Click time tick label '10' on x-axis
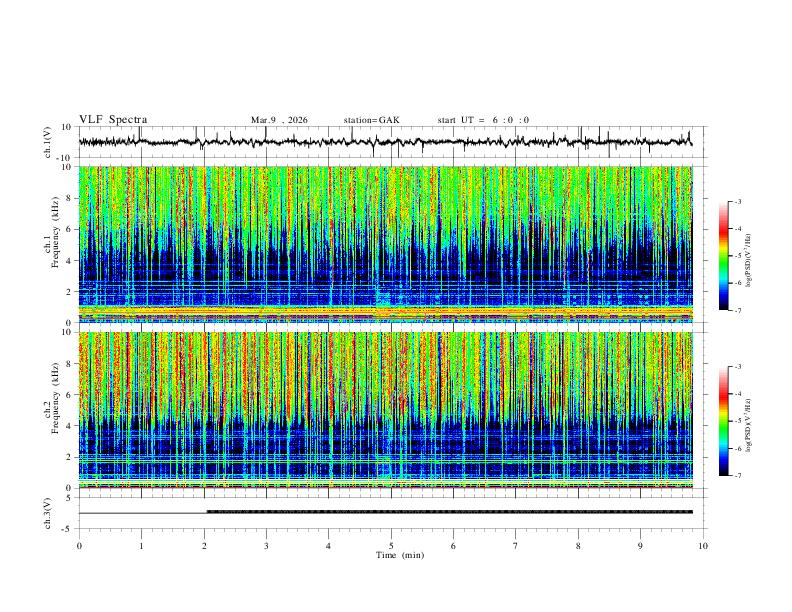This screenshot has width=792, height=612. (703, 546)
